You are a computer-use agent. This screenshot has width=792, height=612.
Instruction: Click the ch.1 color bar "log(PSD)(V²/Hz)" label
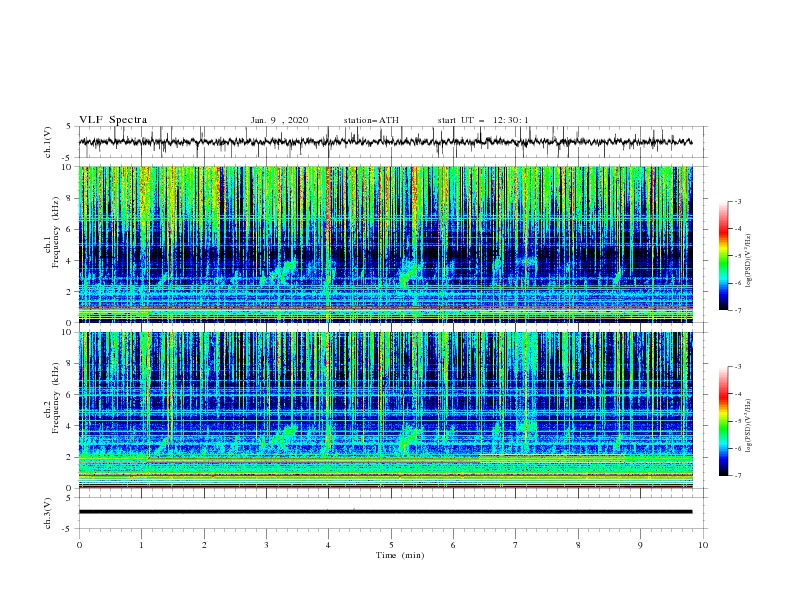point(749,261)
